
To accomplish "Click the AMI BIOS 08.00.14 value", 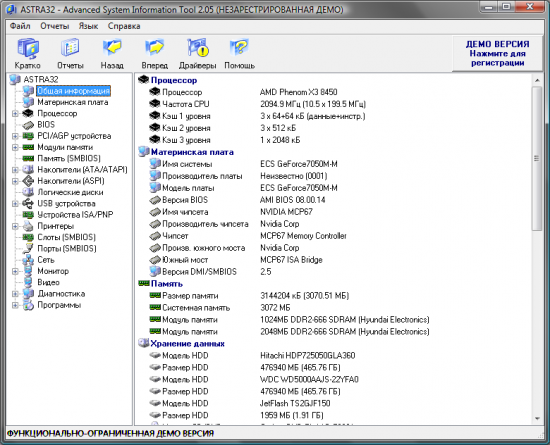I will [x=293, y=200].
